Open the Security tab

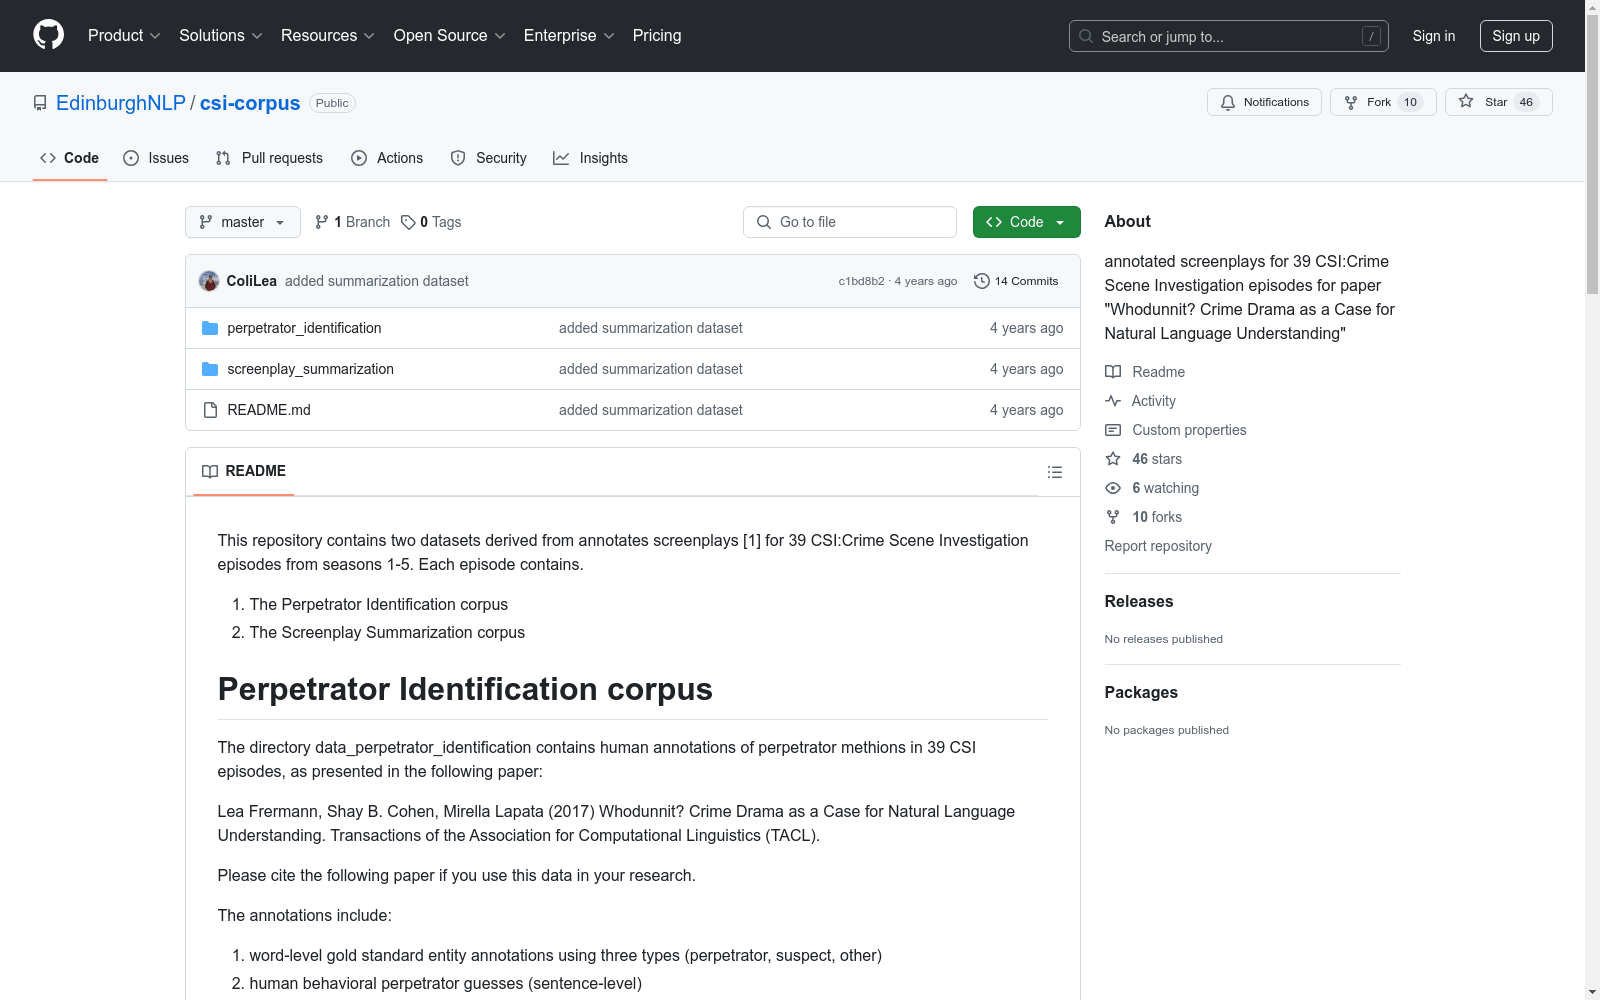pyautogui.click(x=489, y=158)
